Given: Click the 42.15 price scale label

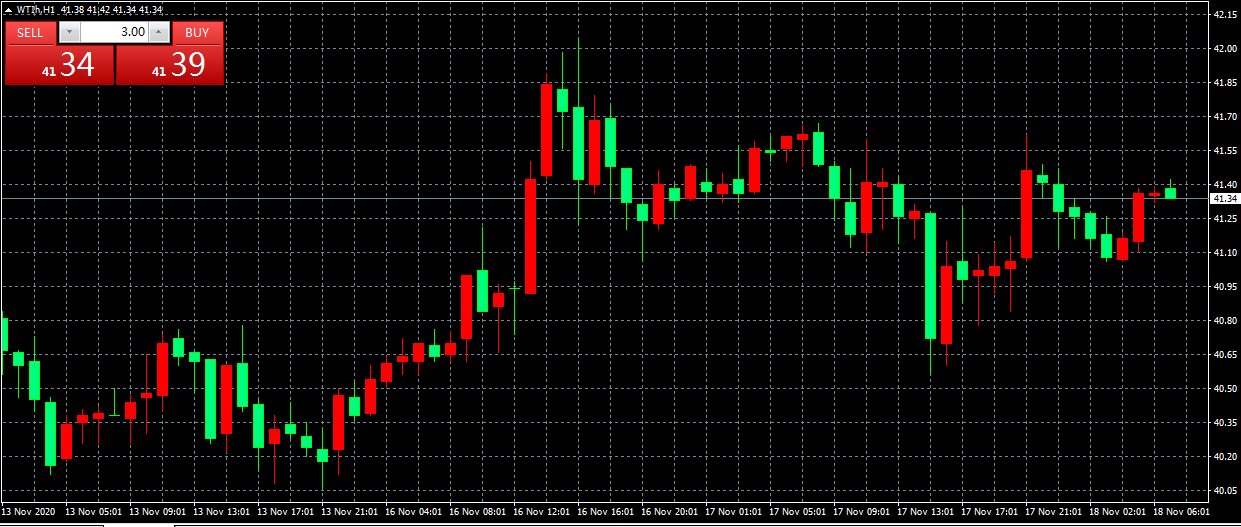Looking at the screenshot, I should [x=1225, y=15].
